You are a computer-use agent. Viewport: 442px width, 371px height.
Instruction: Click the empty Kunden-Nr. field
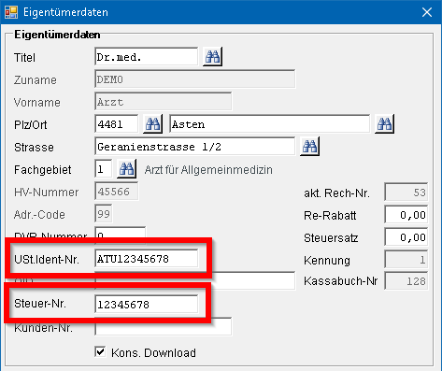click(163, 327)
